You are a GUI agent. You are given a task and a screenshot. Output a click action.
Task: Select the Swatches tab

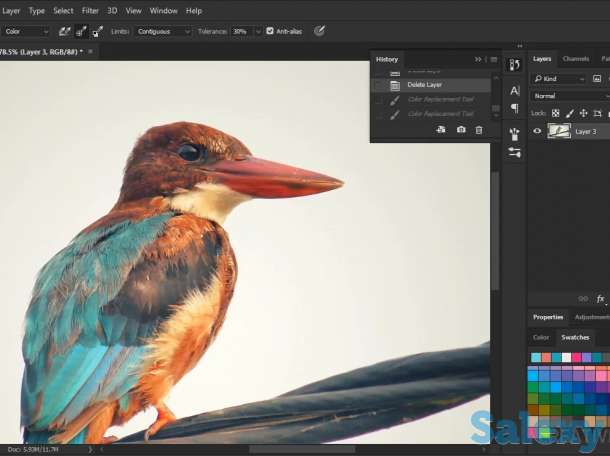(575, 337)
